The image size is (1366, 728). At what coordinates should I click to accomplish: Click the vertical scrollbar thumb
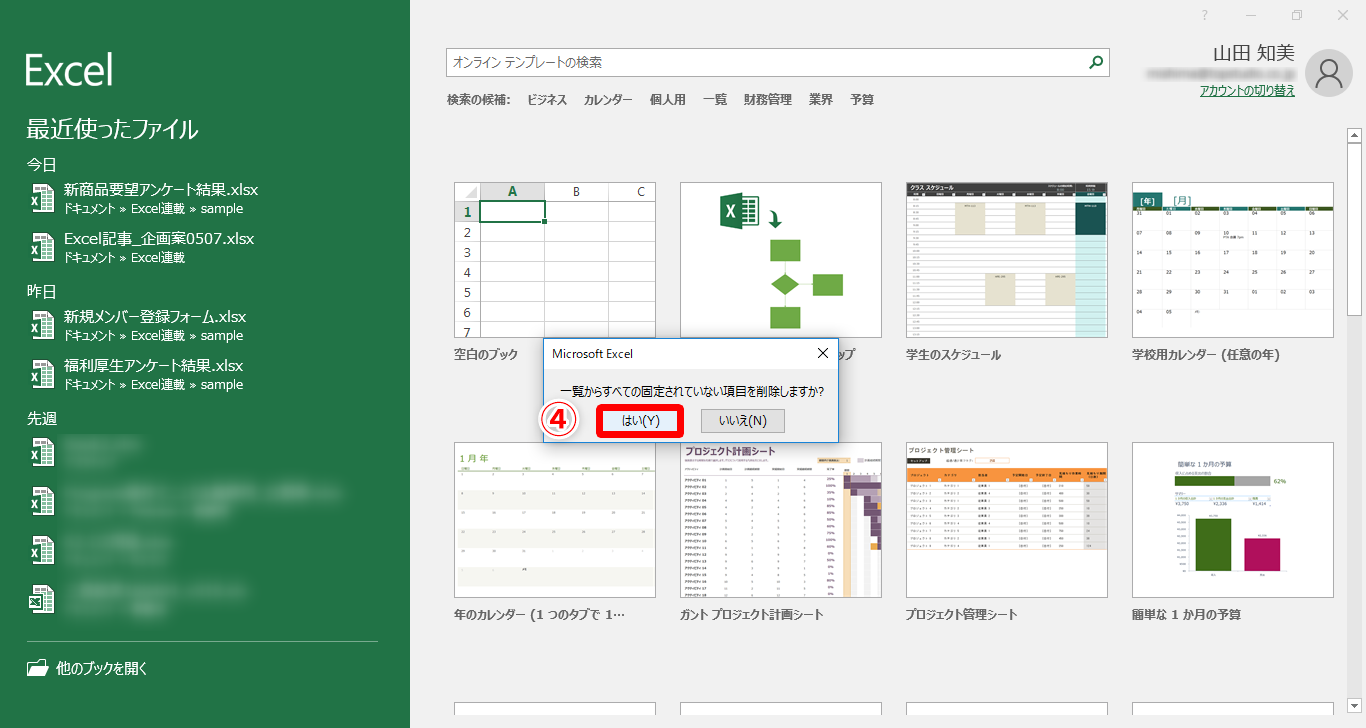coord(1354,230)
